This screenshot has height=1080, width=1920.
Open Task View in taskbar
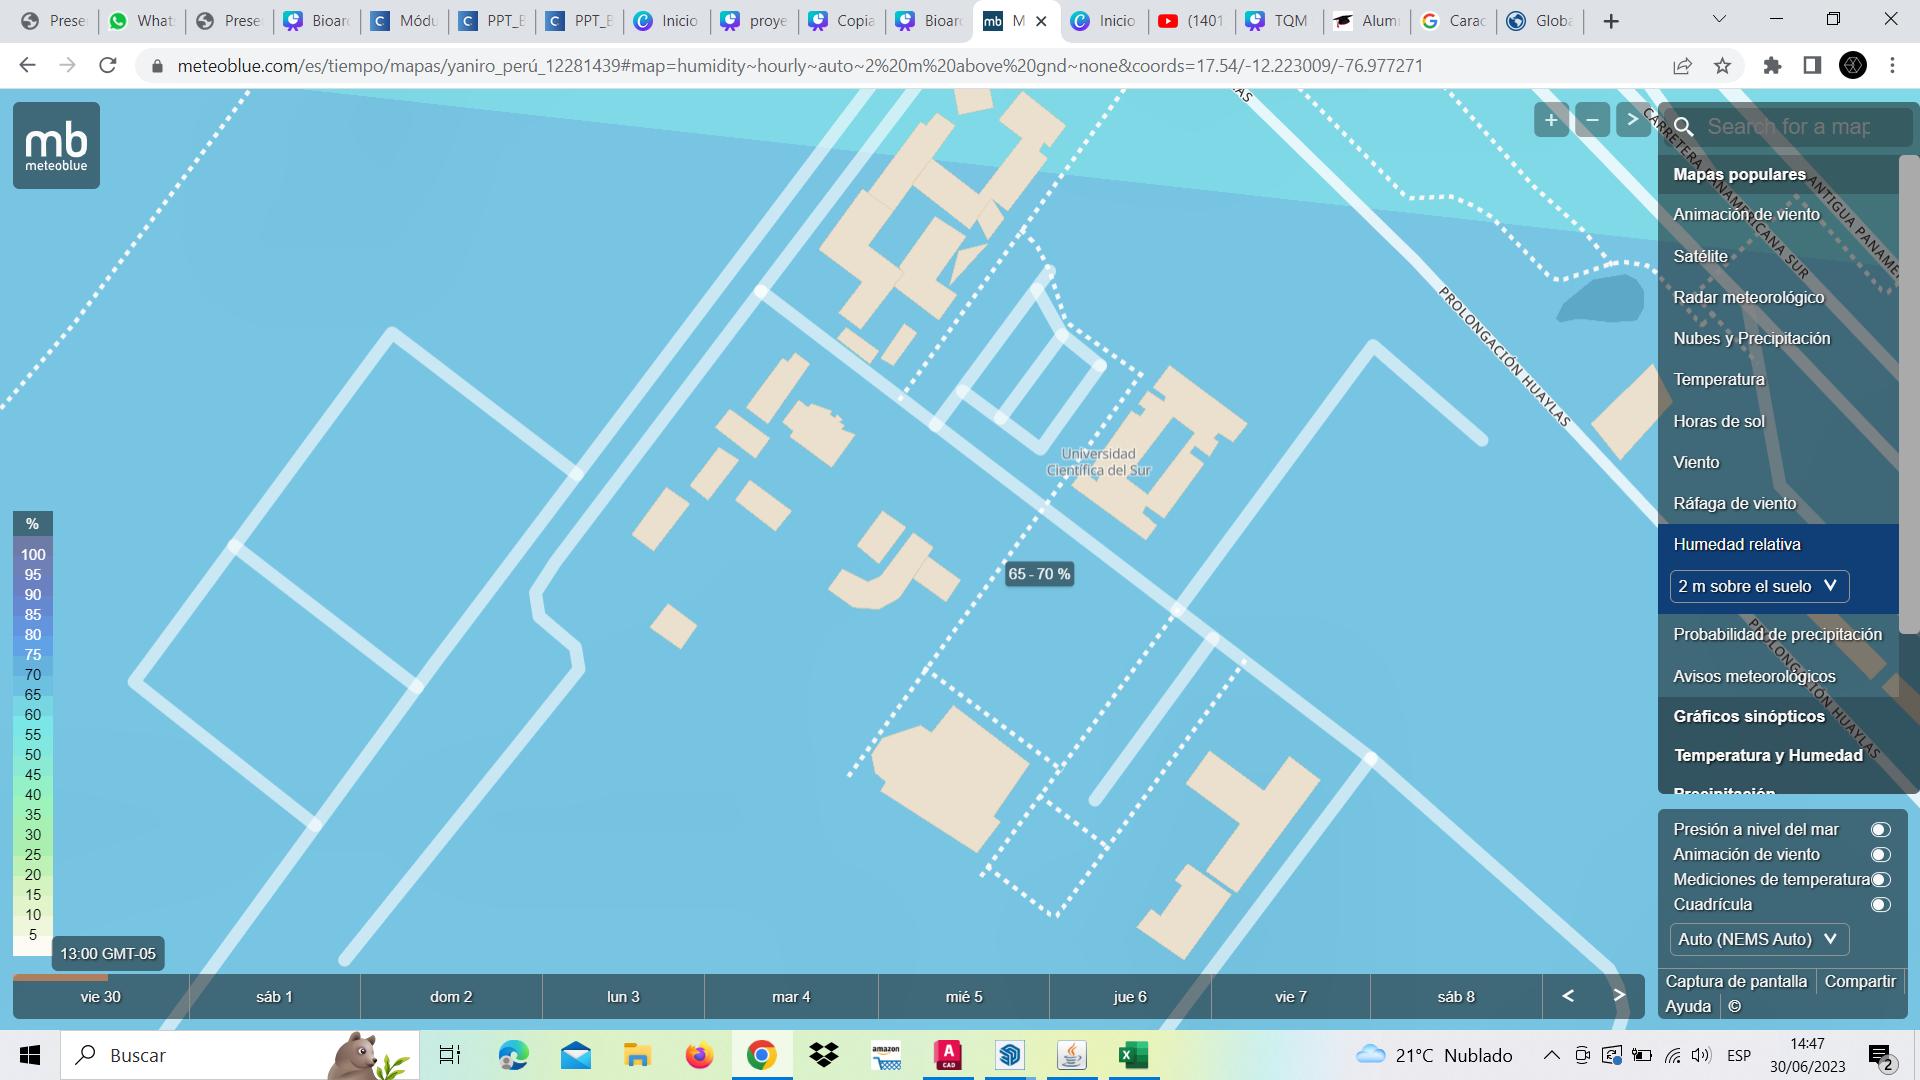450,1055
